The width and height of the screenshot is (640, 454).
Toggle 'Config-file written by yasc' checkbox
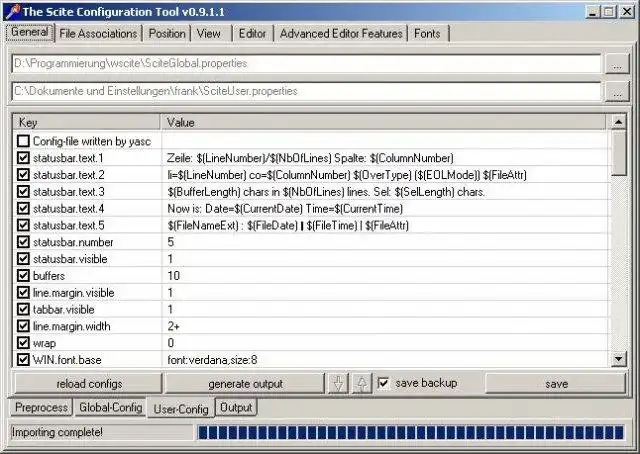click(x=23, y=141)
